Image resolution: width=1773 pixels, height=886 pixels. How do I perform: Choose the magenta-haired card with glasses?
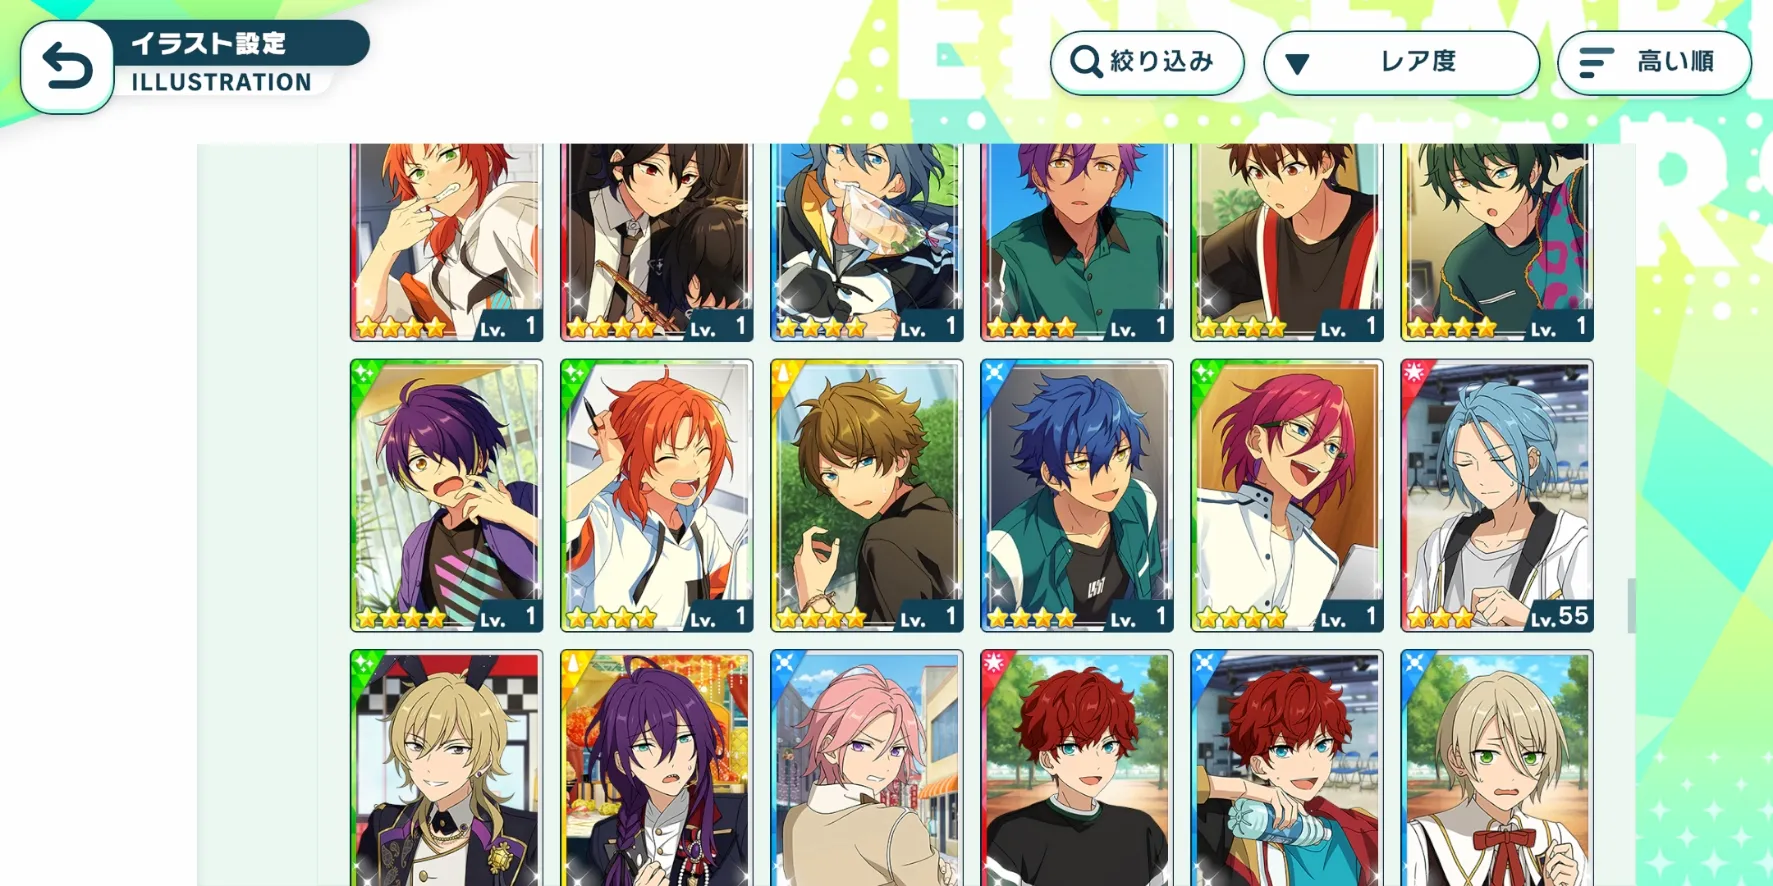click(1287, 496)
